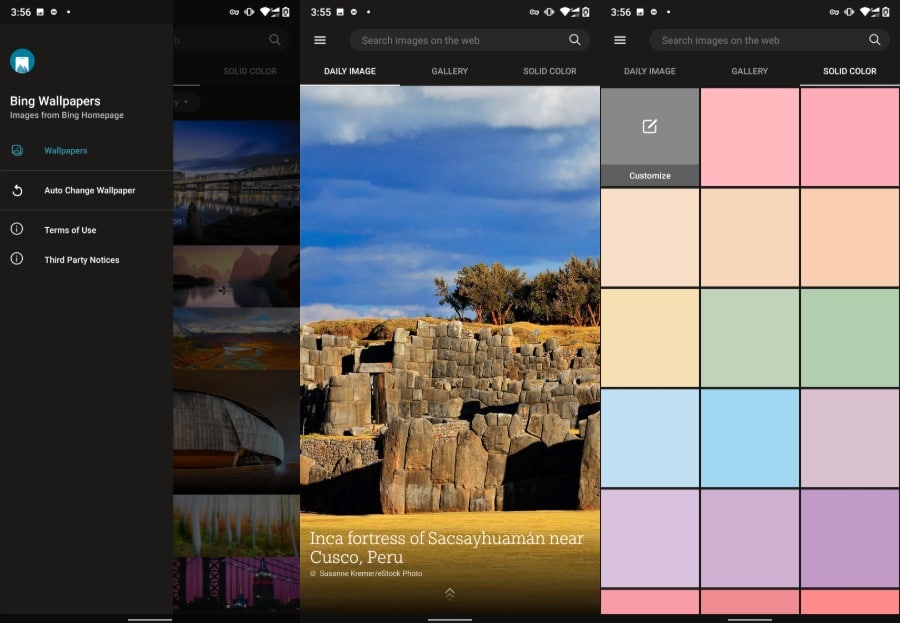Click the Wallpapers picture icon in drawer
Screen dimensions: 900x623
pos(17,150)
